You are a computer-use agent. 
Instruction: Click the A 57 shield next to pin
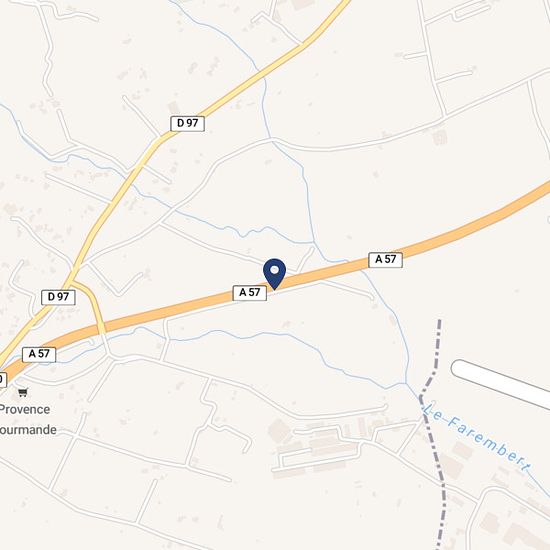[250, 293]
